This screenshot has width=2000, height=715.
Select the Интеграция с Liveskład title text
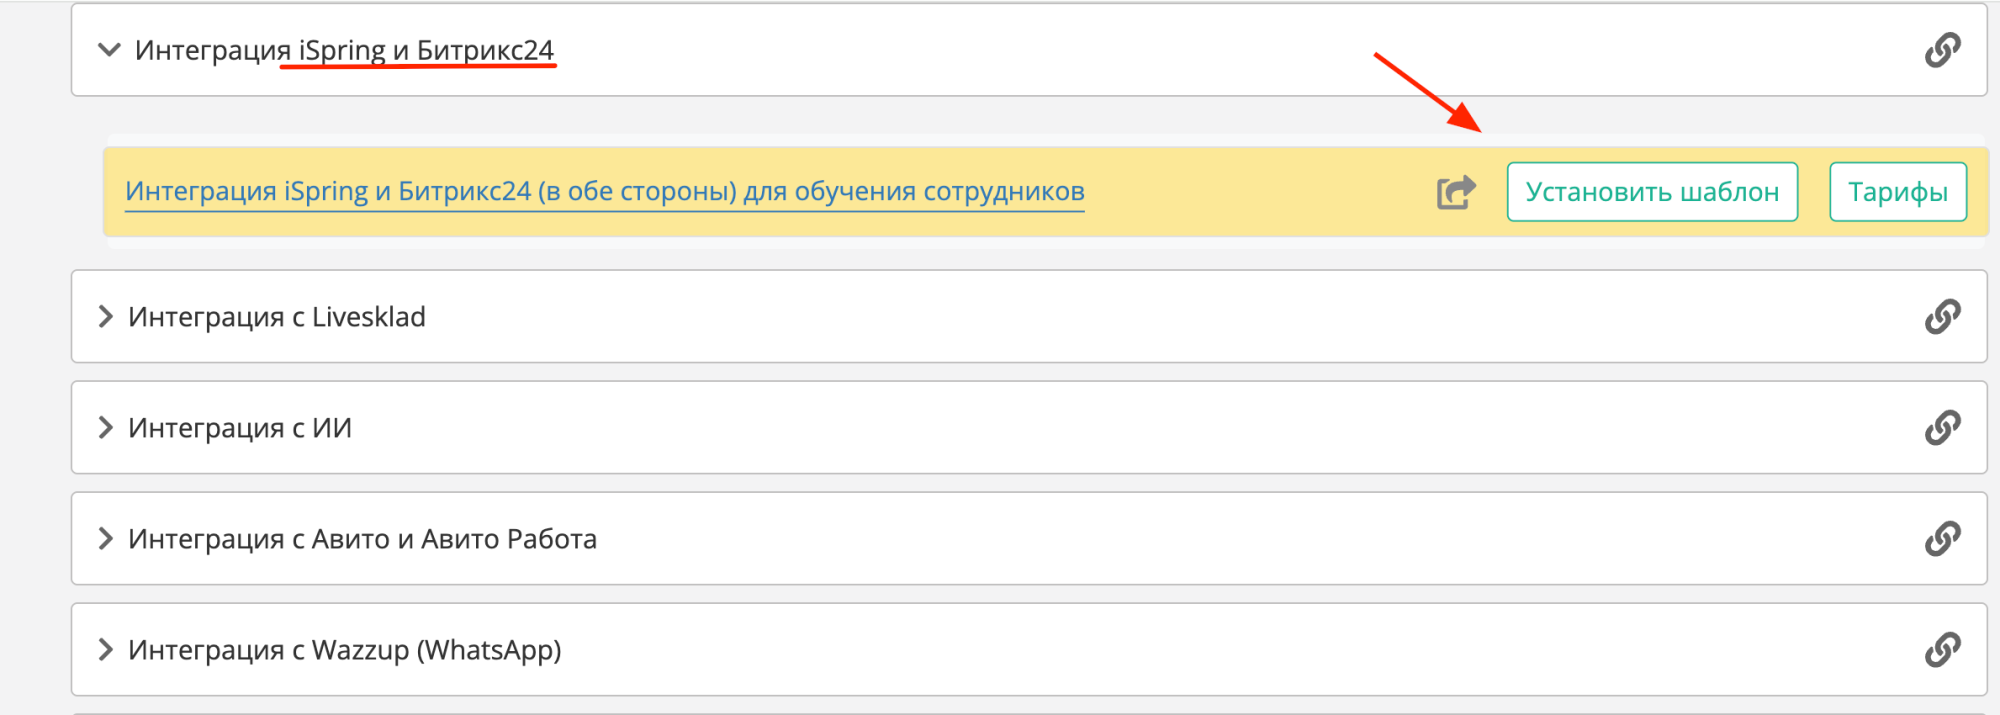click(277, 317)
